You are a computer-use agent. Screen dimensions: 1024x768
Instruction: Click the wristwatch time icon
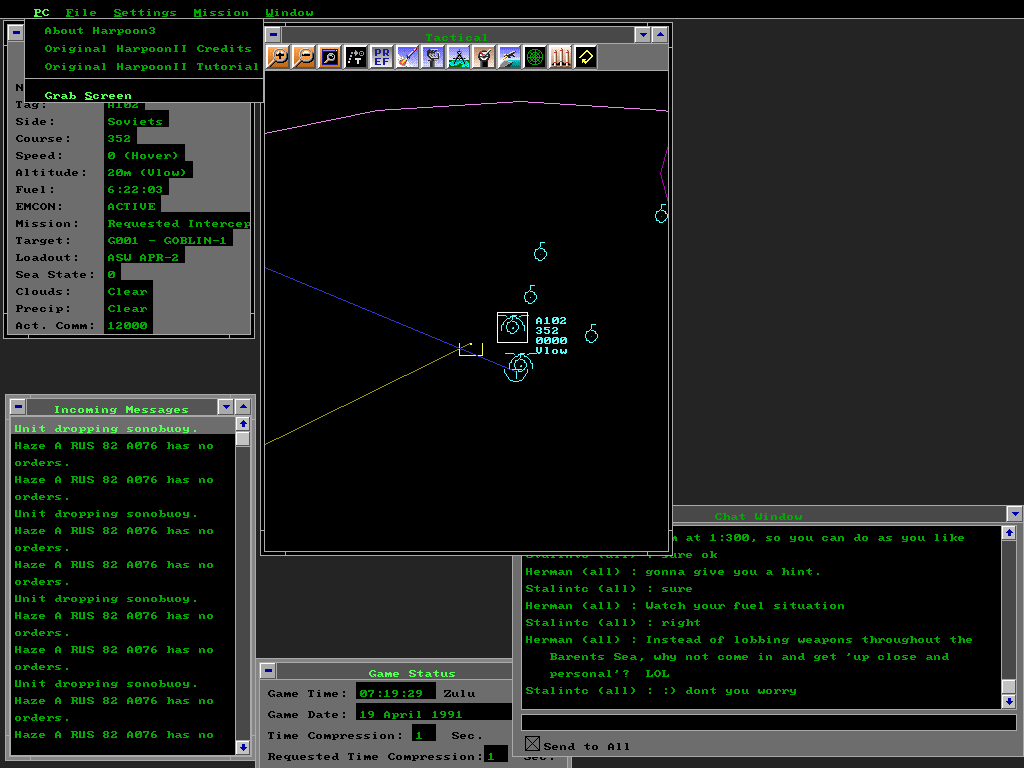[484, 57]
